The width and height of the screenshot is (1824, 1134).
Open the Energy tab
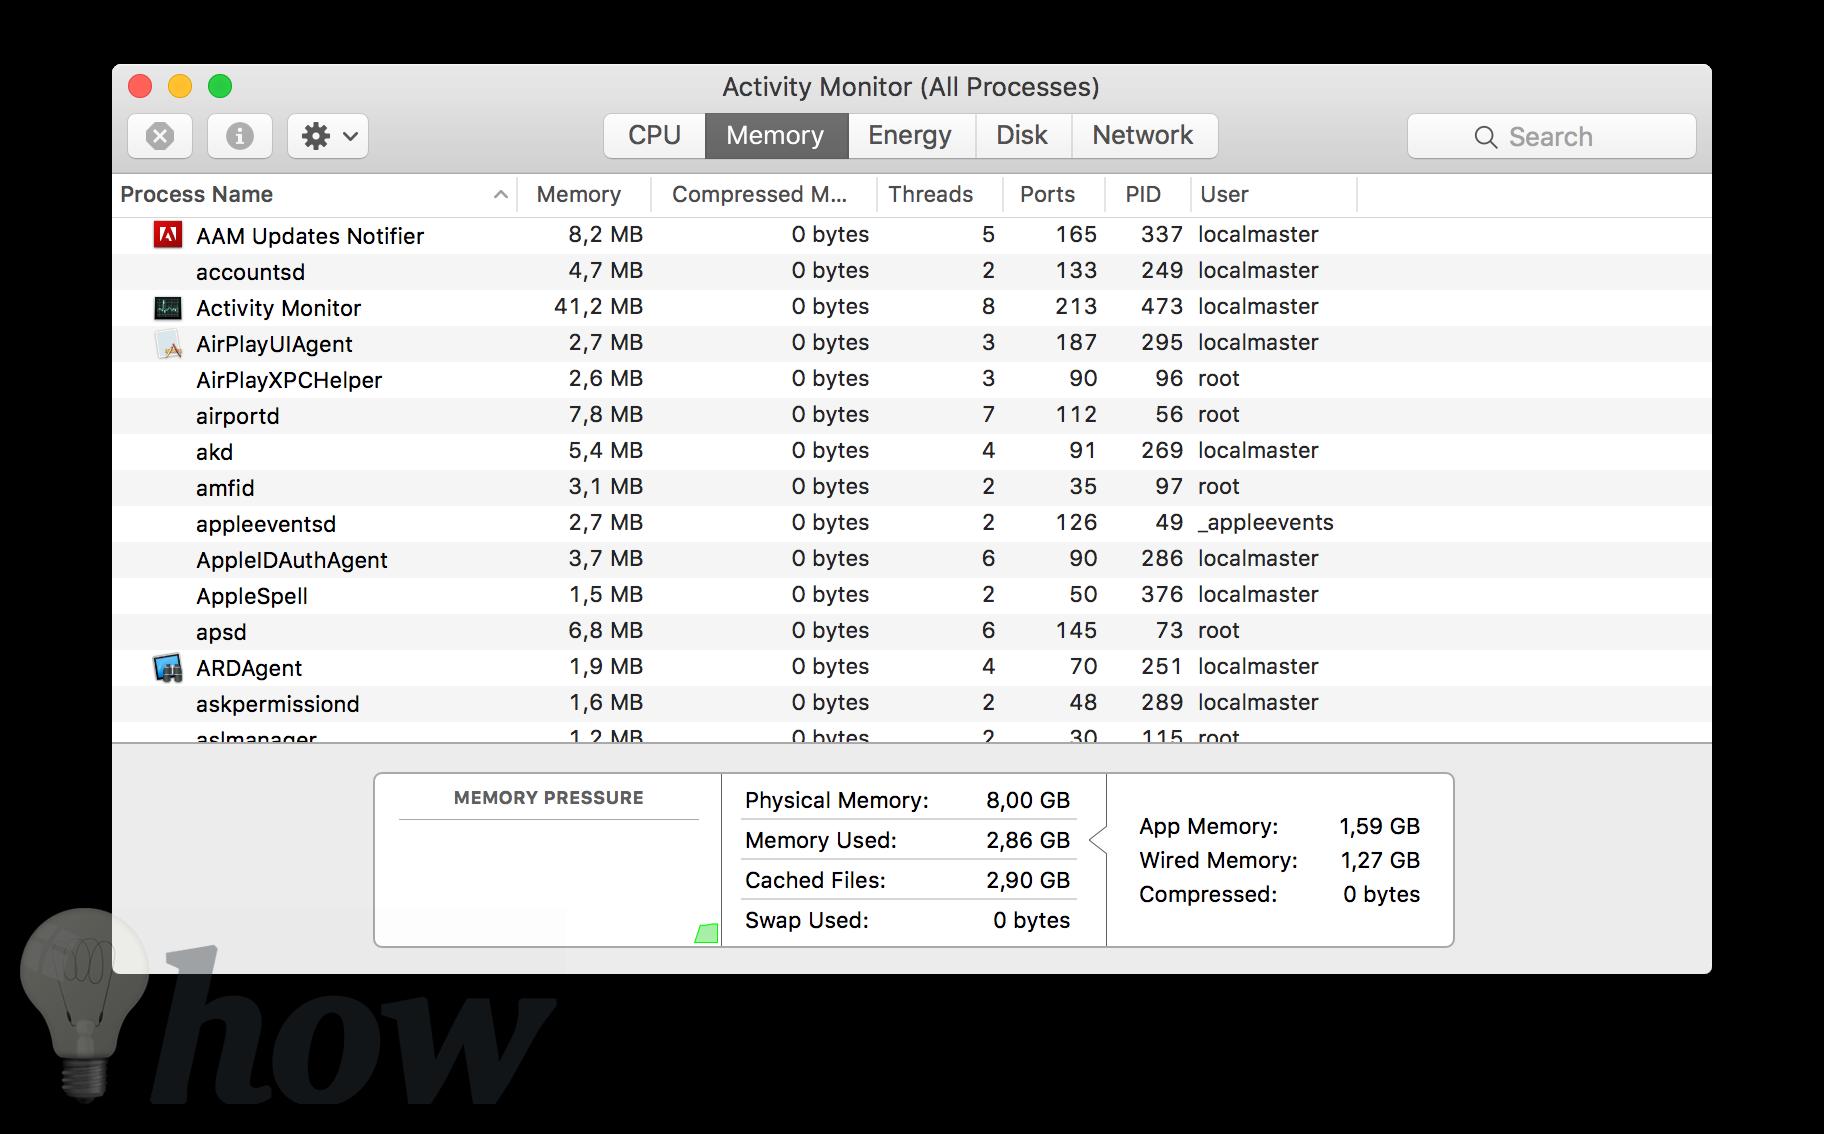click(x=910, y=136)
